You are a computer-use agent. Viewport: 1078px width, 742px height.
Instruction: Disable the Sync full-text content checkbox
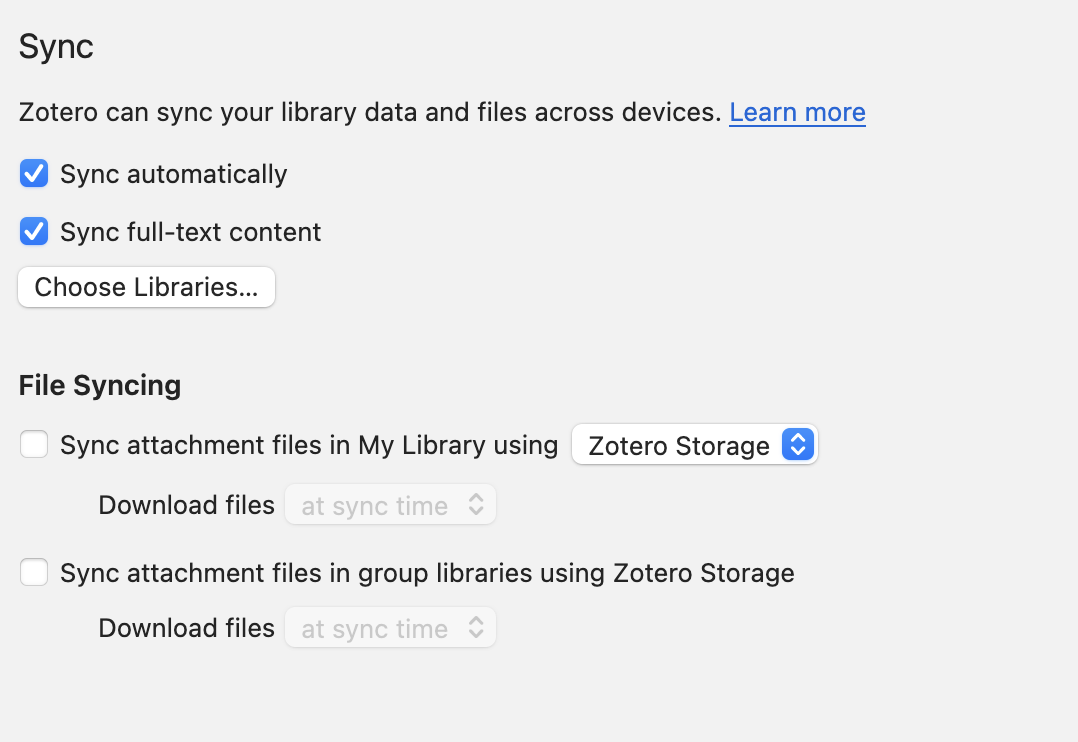(34, 231)
